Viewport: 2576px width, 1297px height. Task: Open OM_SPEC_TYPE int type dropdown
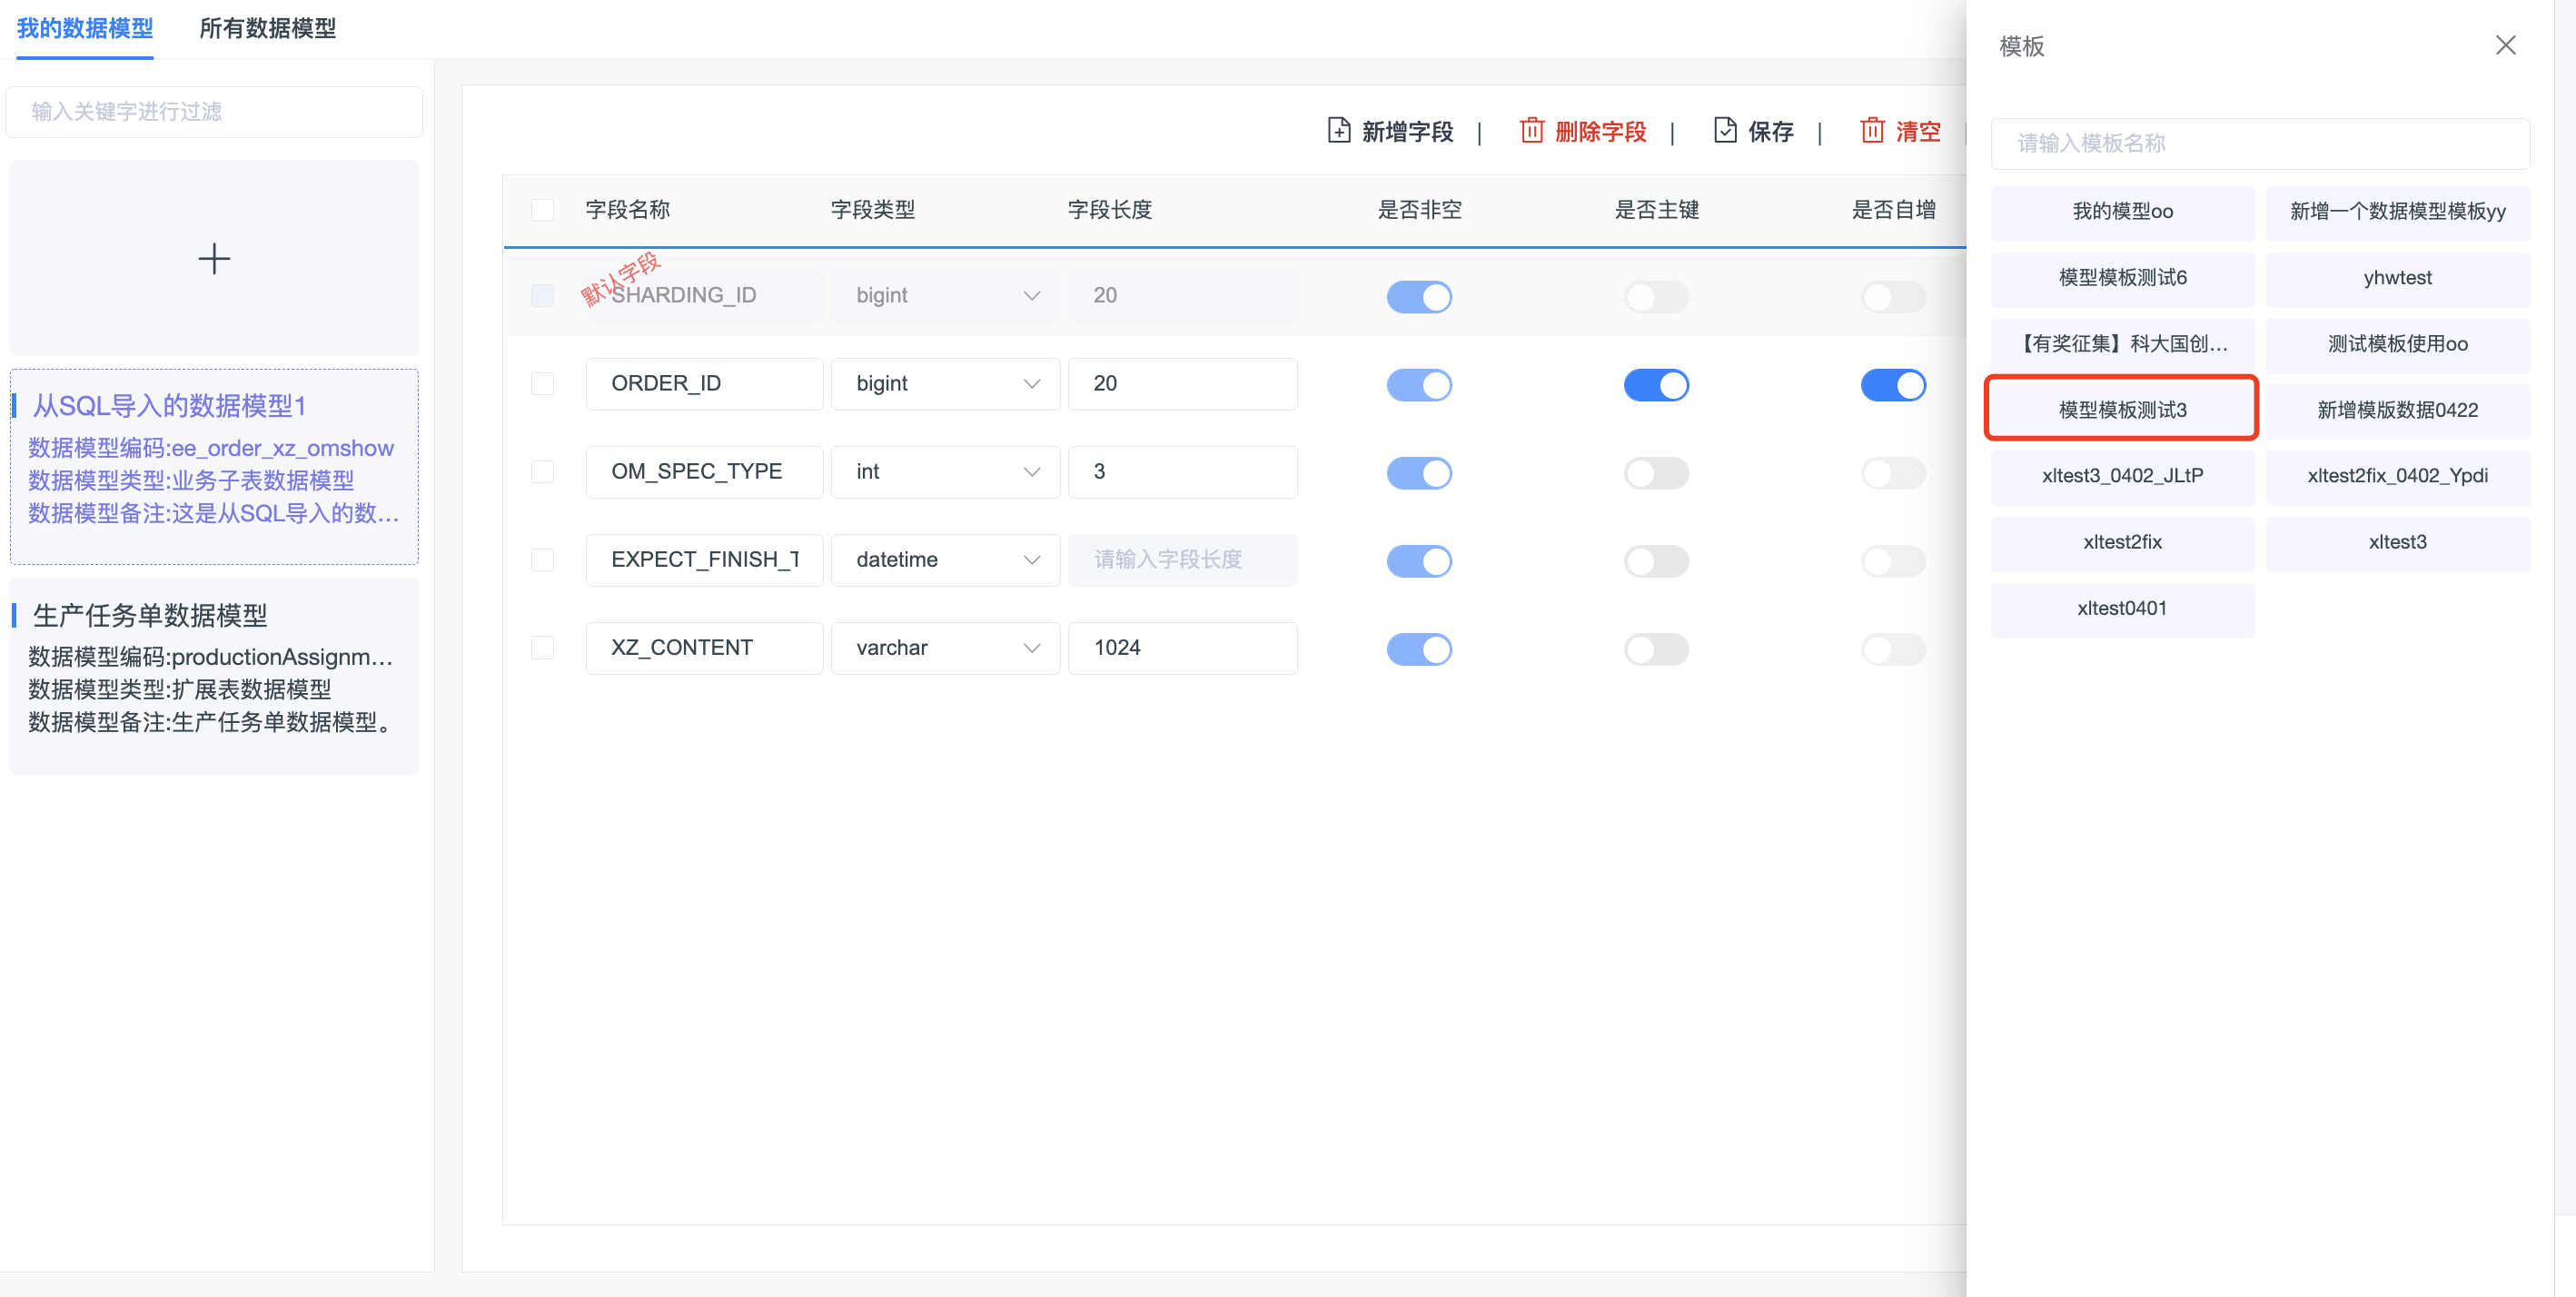[945, 472]
